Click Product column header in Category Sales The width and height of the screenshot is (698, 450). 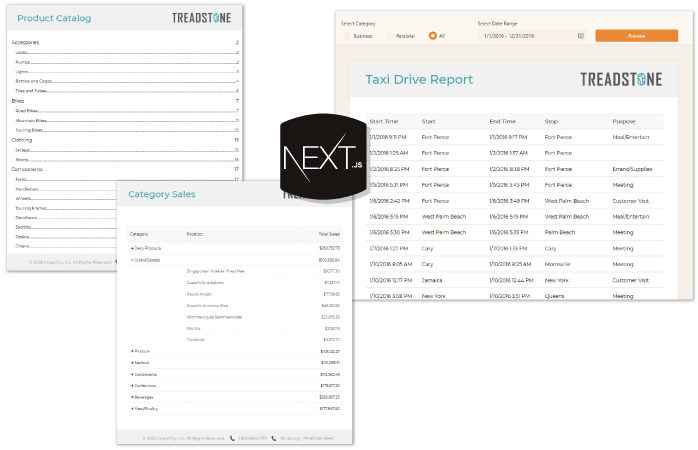(x=195, y=234)
